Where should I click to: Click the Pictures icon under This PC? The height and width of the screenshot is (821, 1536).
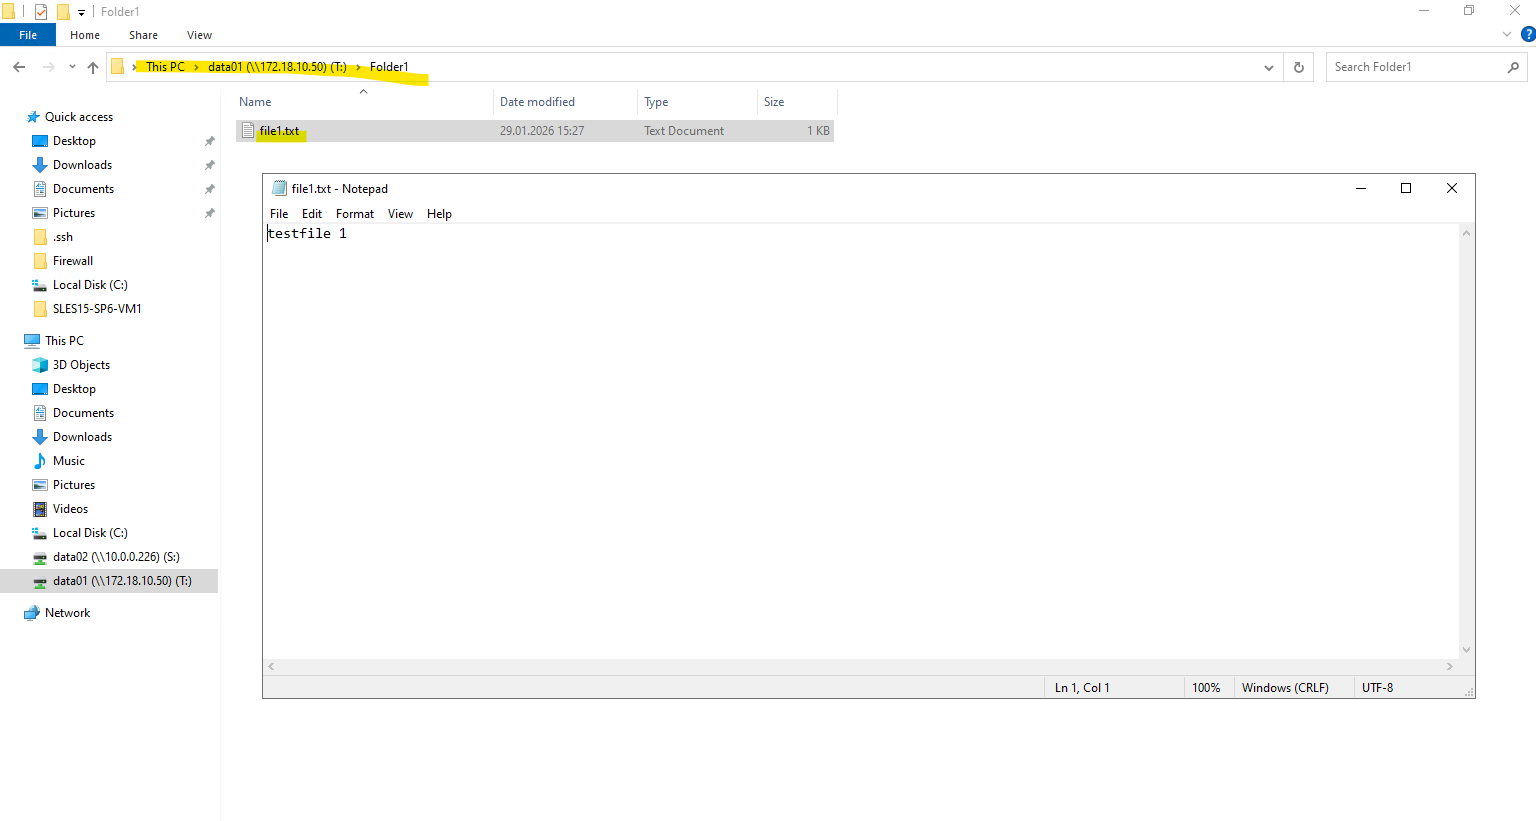(40, 485)
